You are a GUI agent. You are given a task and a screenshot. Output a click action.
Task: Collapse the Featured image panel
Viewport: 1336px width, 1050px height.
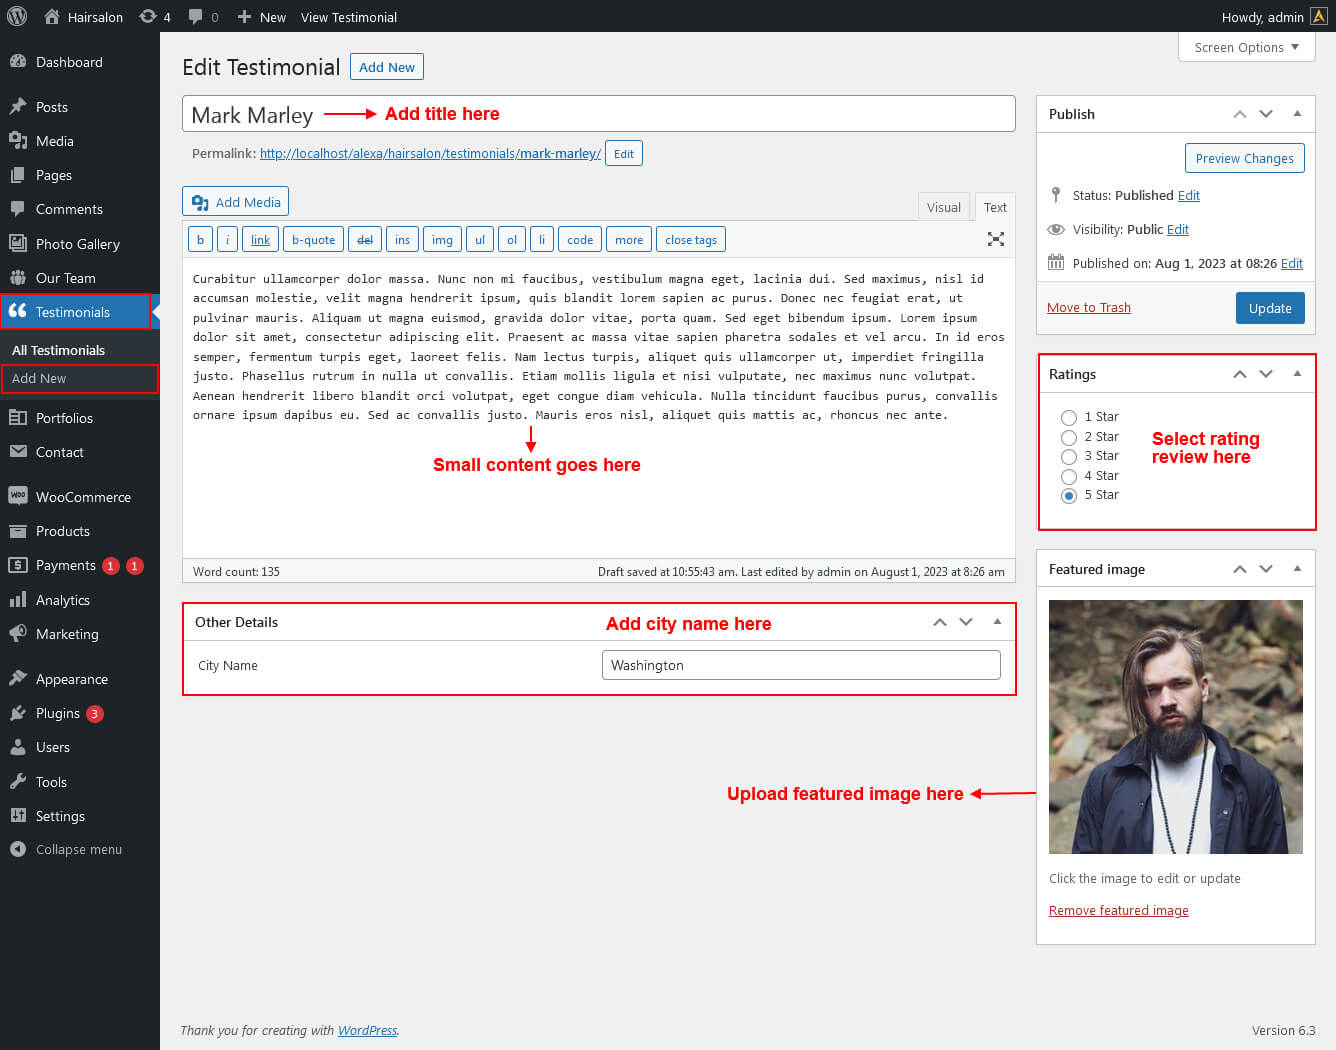coord(1297,569)
